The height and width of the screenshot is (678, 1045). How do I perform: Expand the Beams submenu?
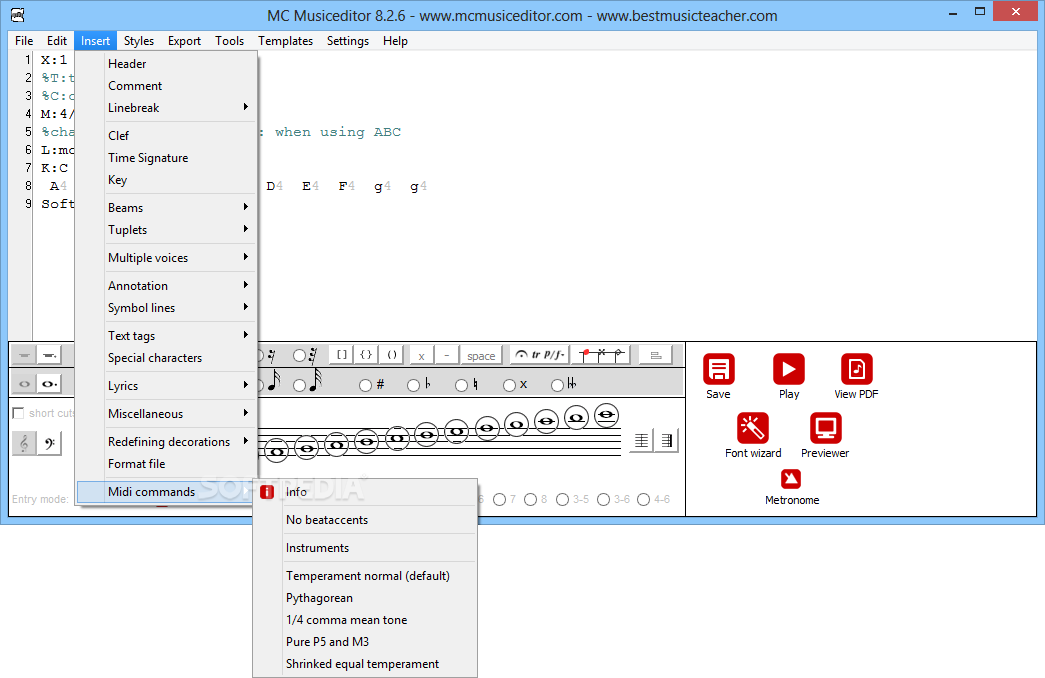point(166,207)
